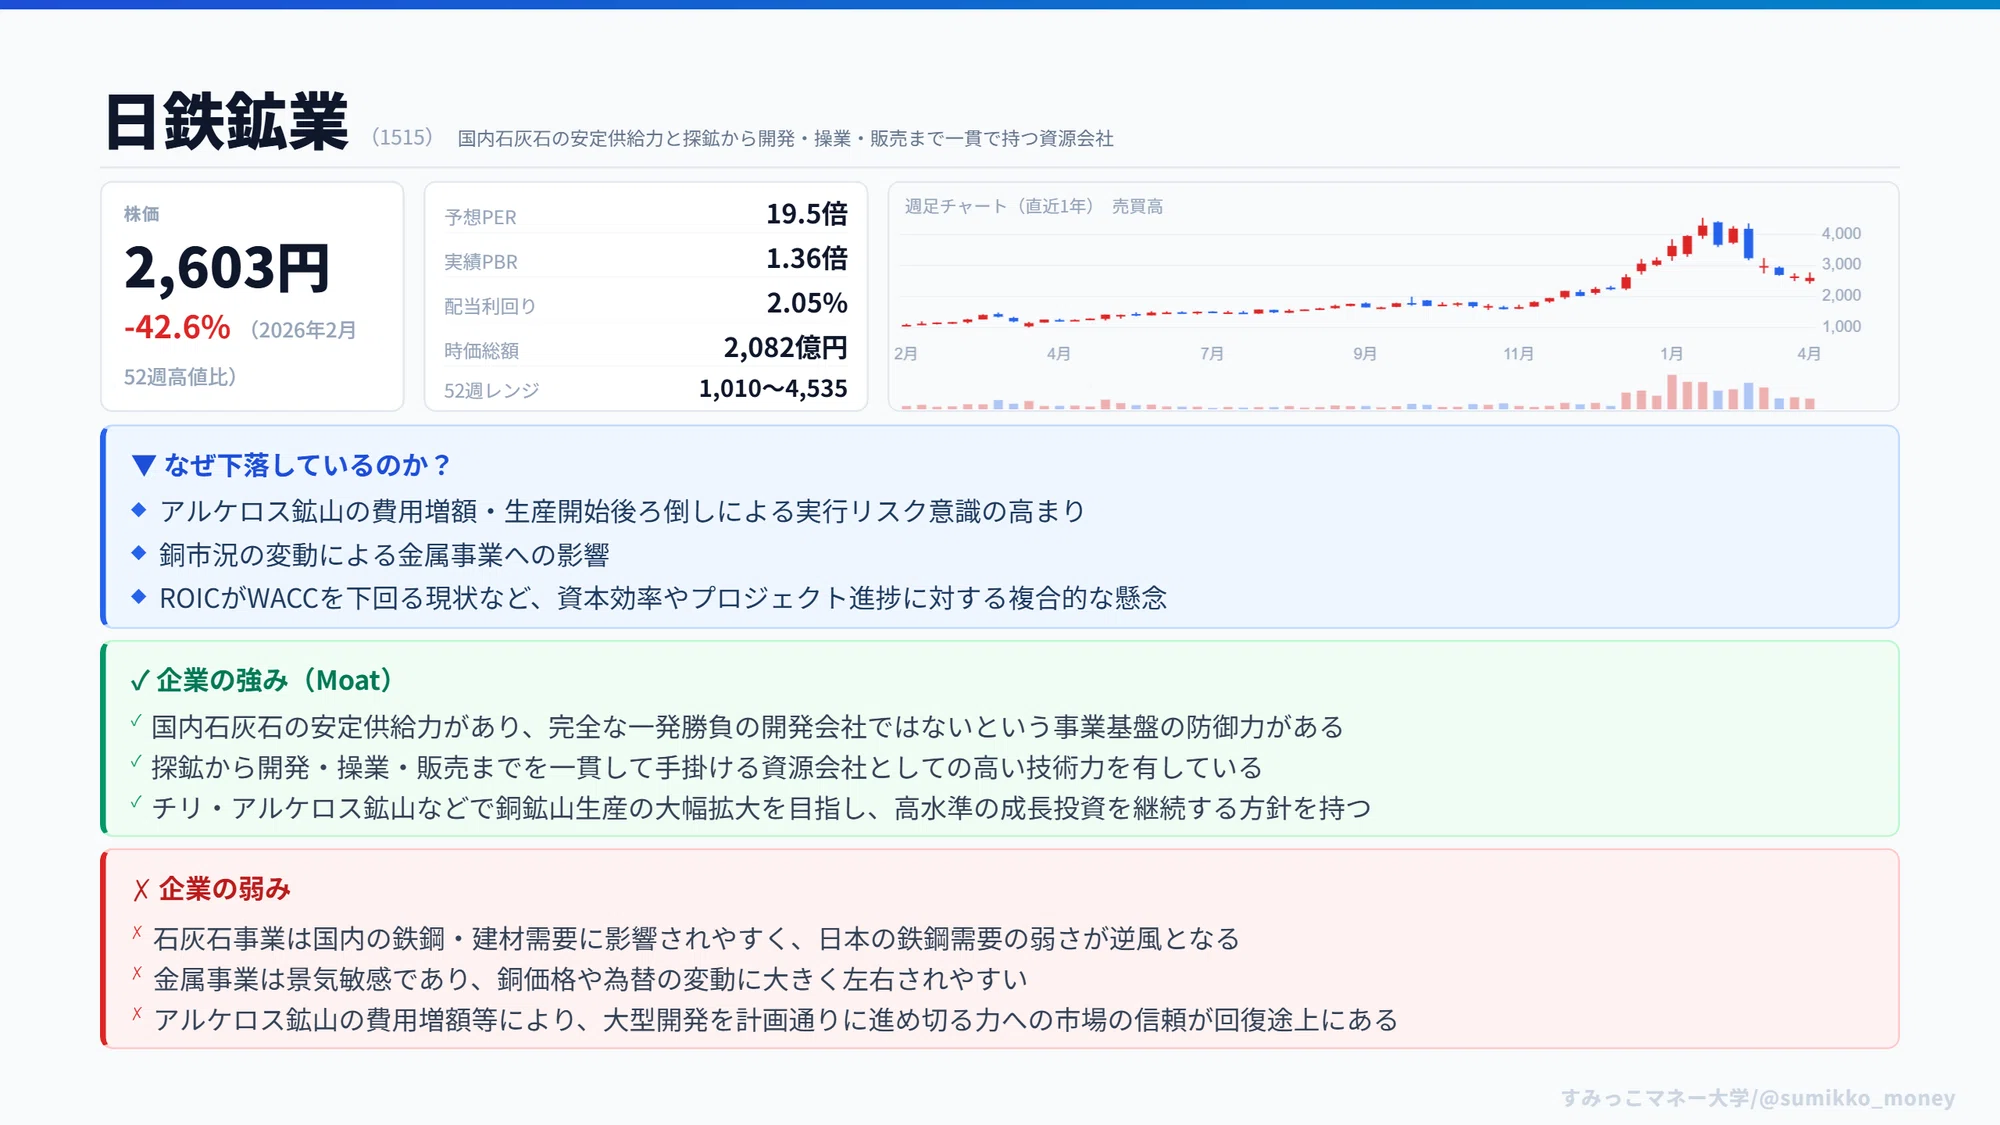Click the 9月 axis label

point(1365,354)
